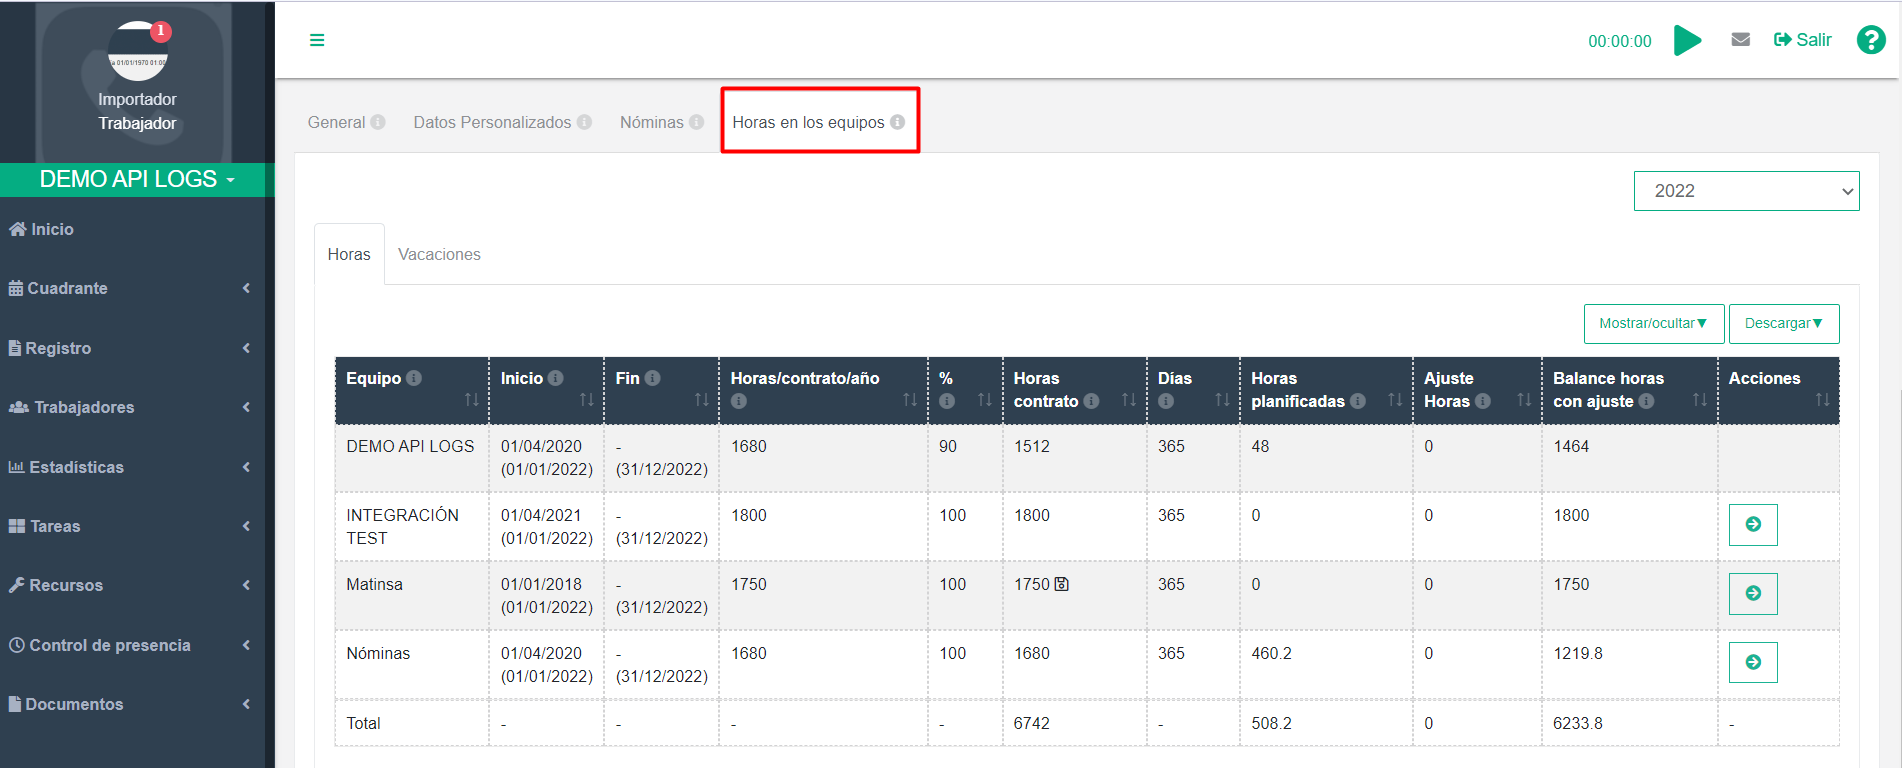This screenshot has width=1902, height=768.
Task: Open the Matinsa row action arrow
Action: (x=1752, y=593)
